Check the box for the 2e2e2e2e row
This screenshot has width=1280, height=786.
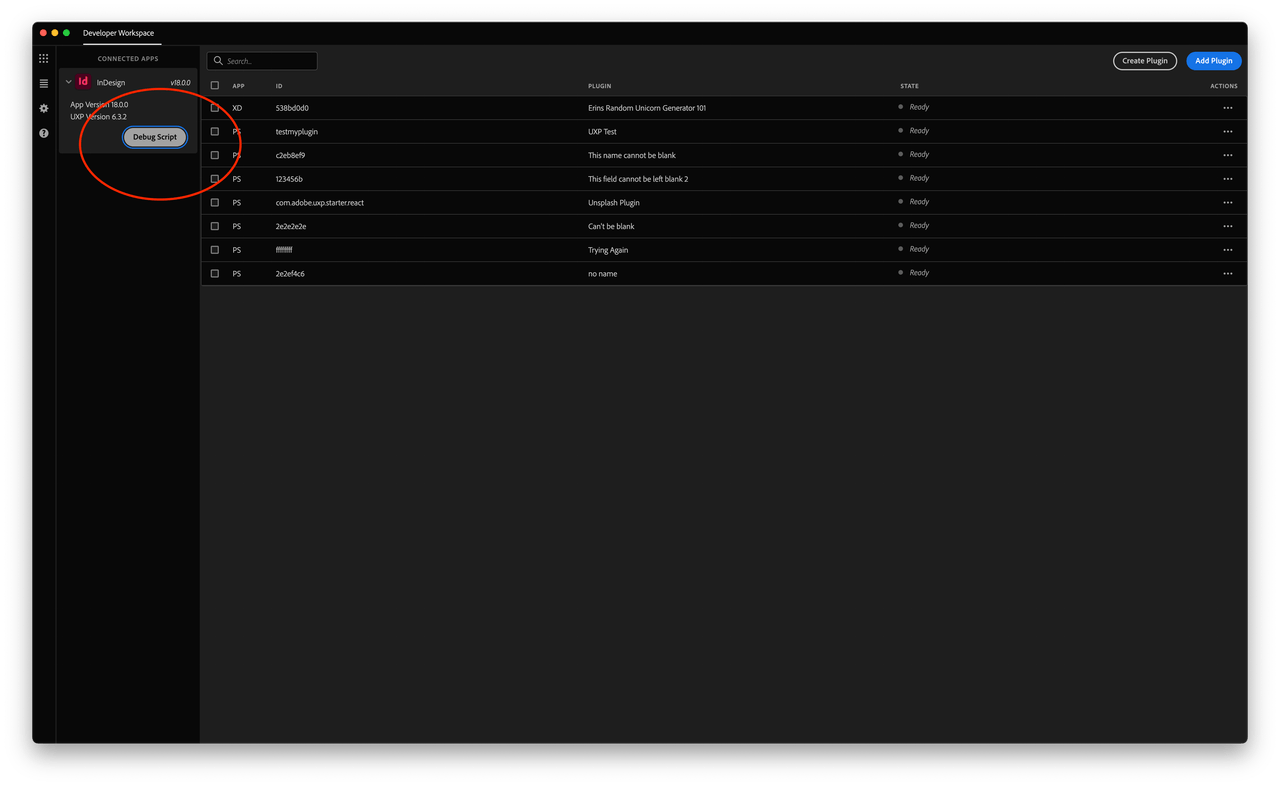coord(215,226)
